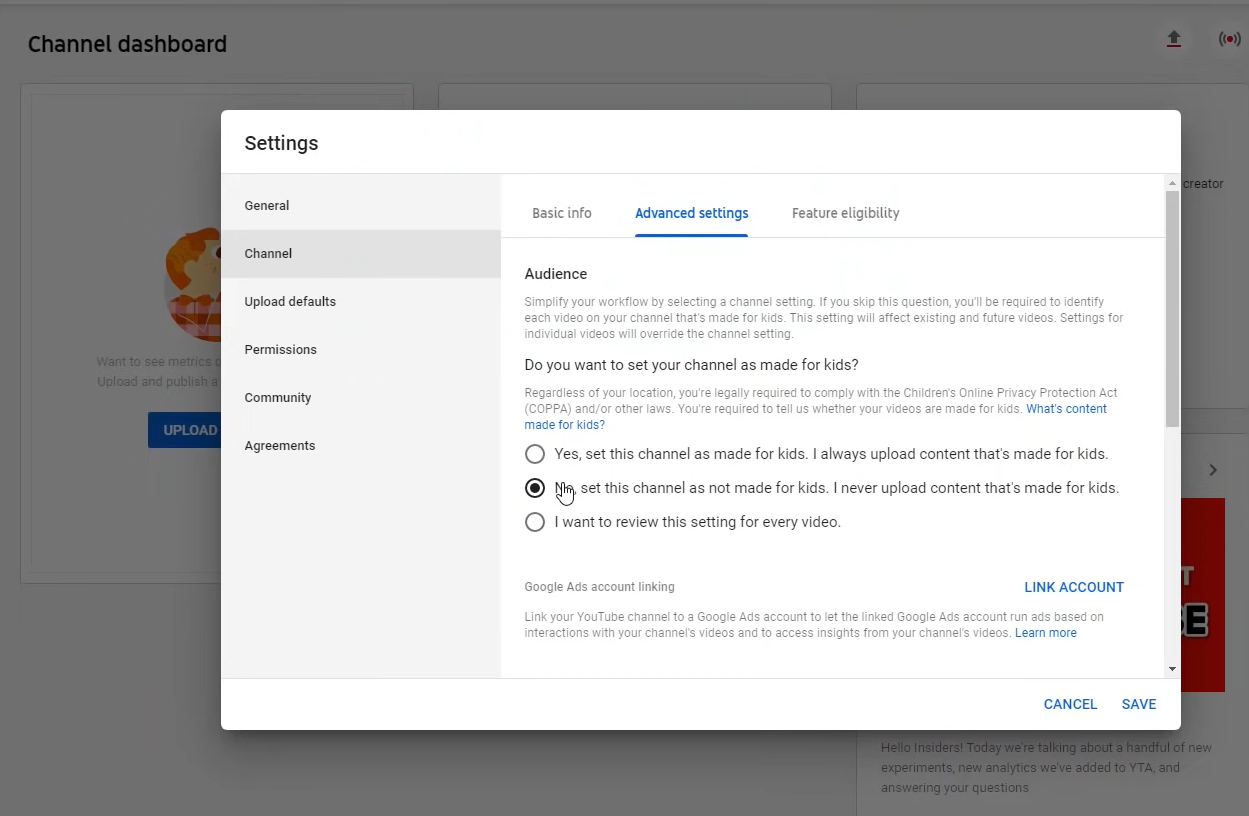
Task: Click CANCEL in the Settings dialog
Action: click(x=1070, y=704)
